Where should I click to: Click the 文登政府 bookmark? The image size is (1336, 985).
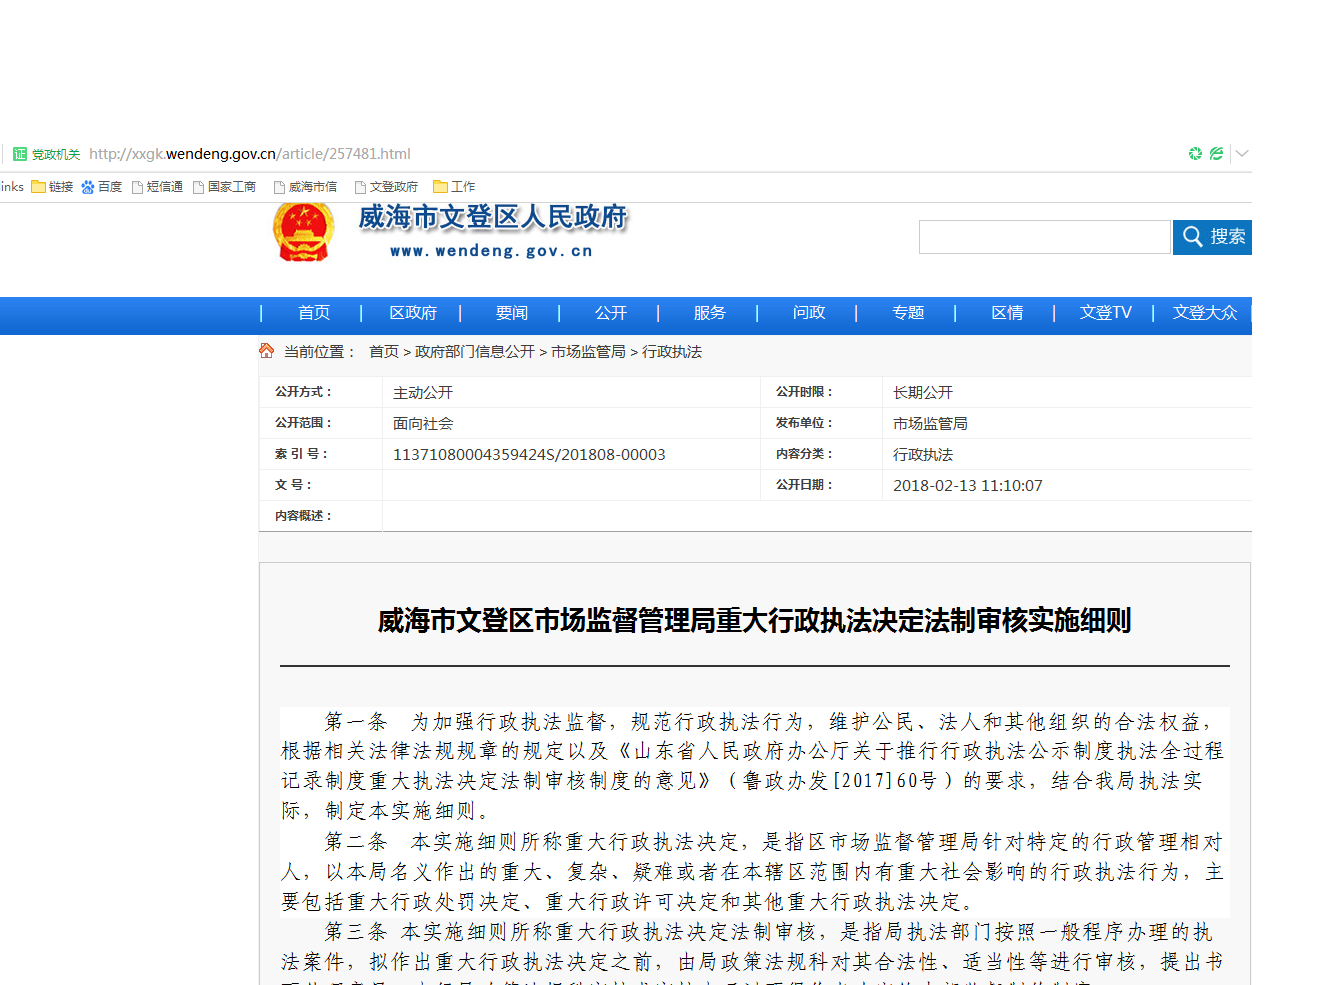[x=386, y=187]
